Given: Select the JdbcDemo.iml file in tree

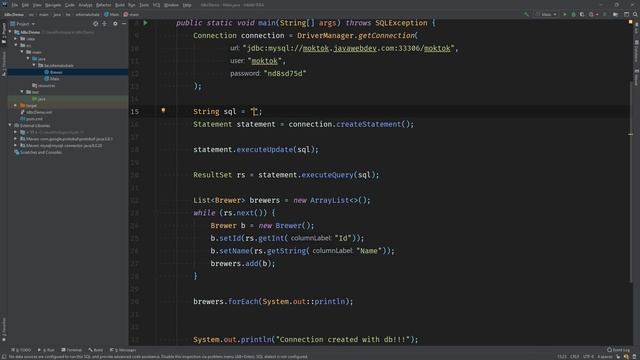Looking at the screenshot, I should pyautogui.click(x=36, y=112).
